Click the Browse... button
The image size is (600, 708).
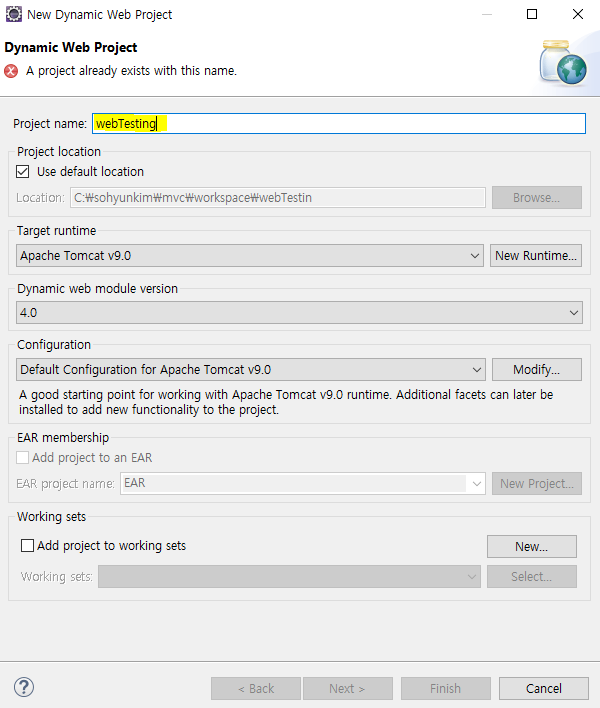(x=537, y=197)
